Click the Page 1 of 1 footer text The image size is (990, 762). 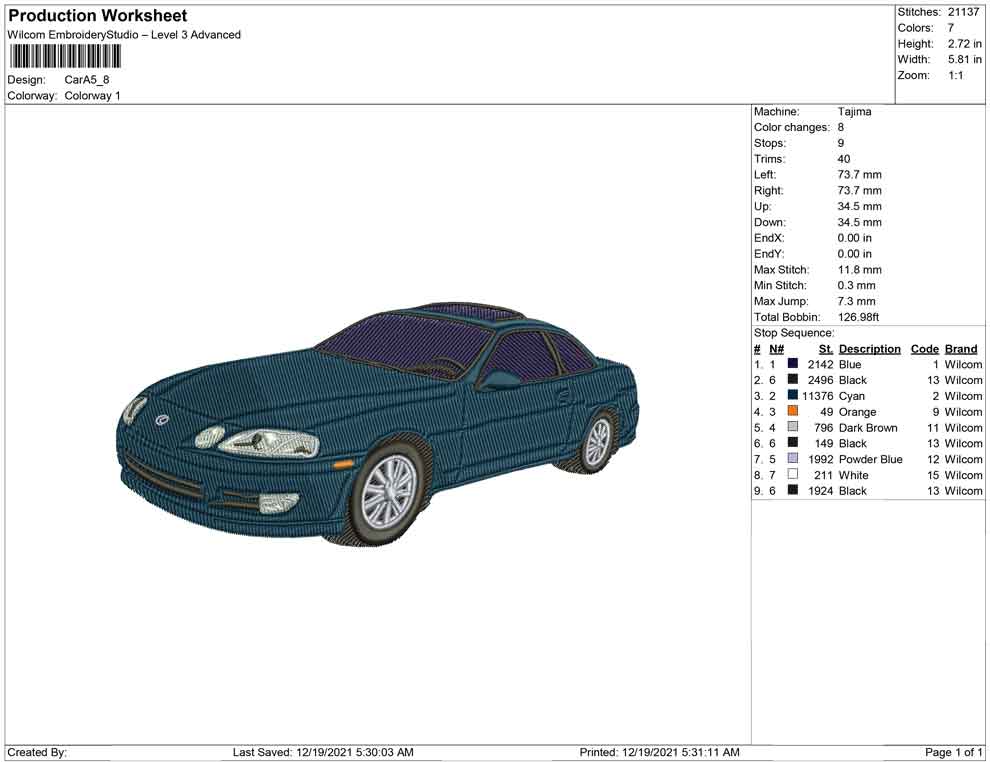[954, 752]
